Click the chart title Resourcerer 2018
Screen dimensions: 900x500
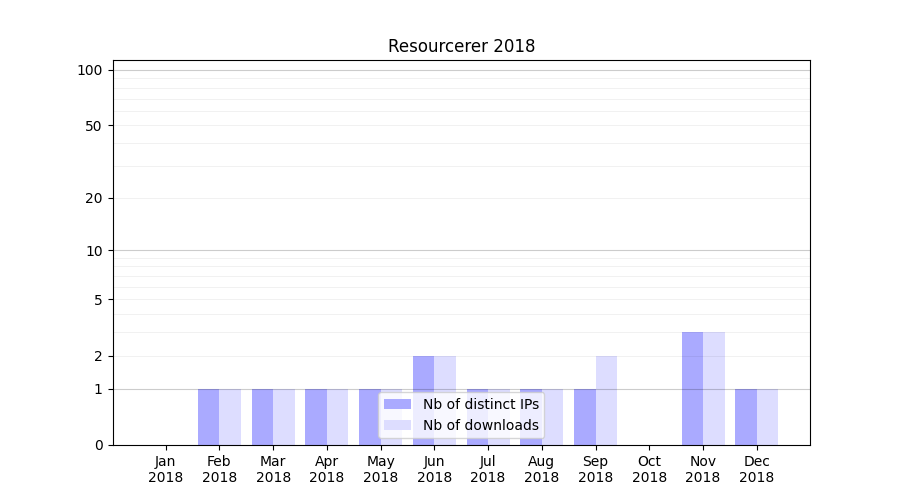point(461,47)
